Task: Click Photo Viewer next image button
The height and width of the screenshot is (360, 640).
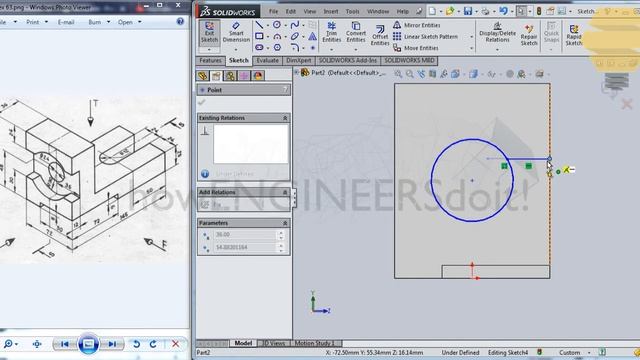Action: pos(112,344)
